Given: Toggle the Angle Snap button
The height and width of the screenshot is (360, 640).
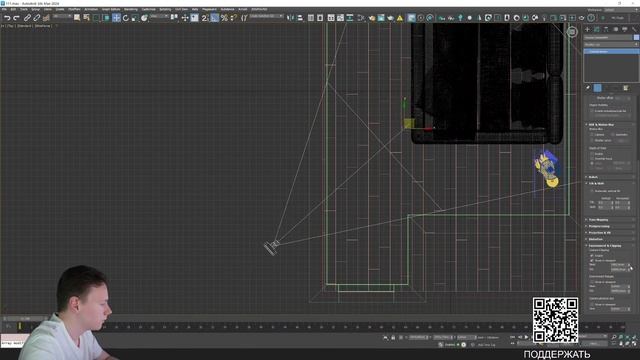Looking at the screenshot, I should tap(215, 18).
